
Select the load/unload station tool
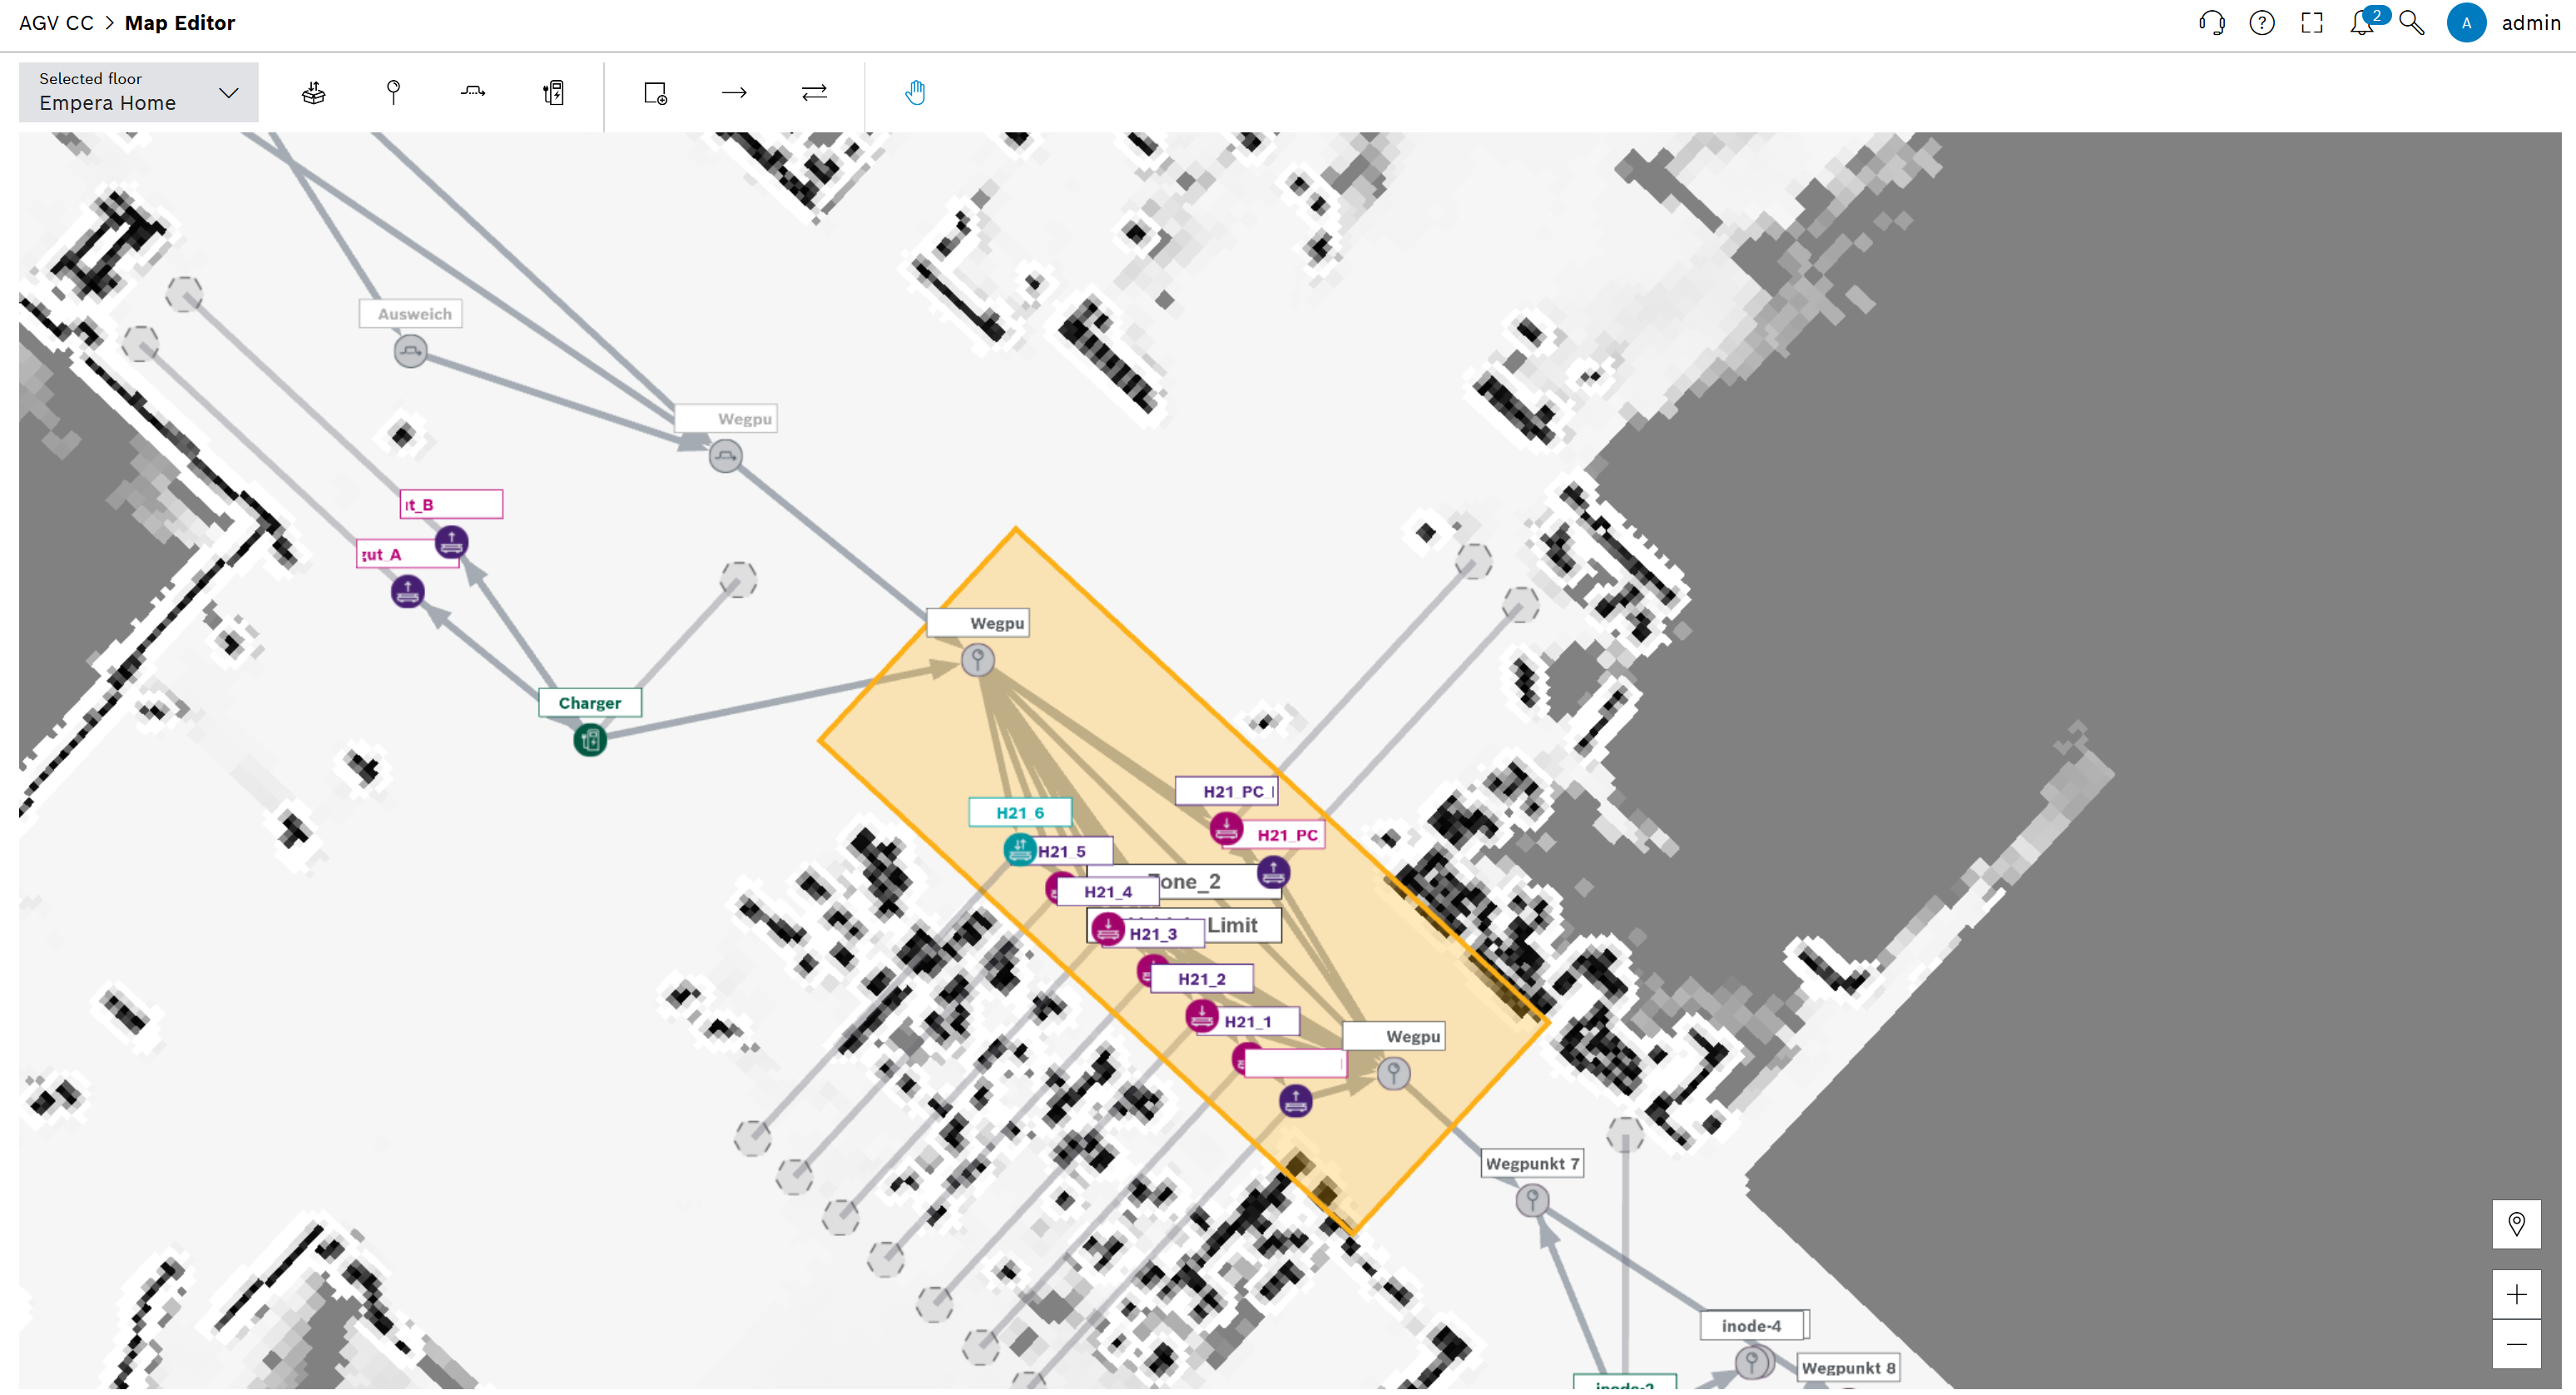[x=313, y=93]
